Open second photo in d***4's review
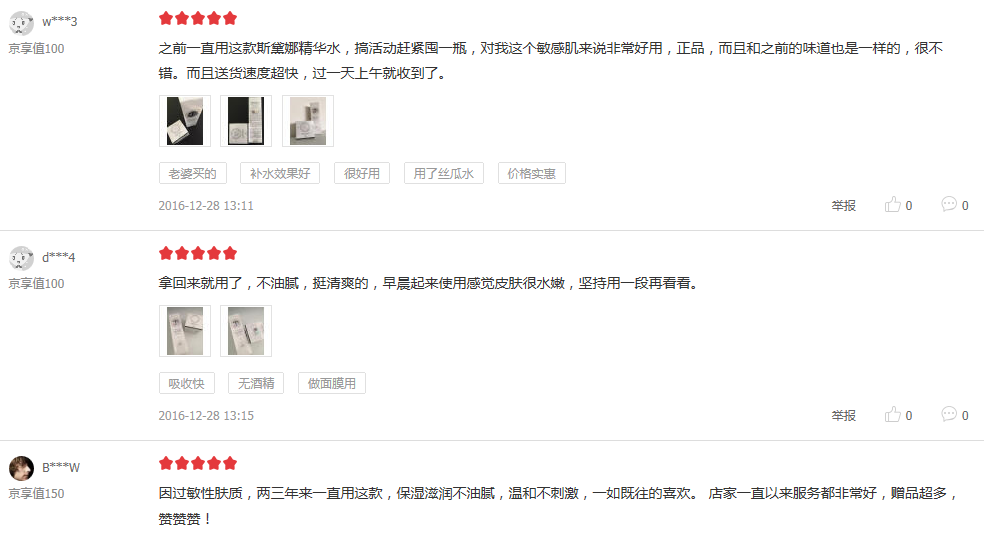Viewport: 986px width, 534px height. click(x=246, y=331)
